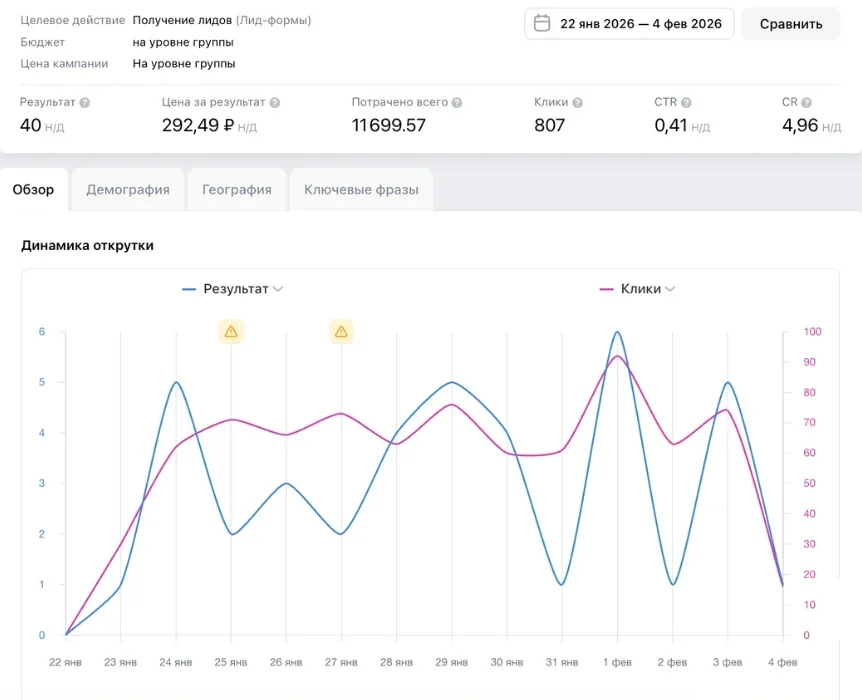Click the Сравнить button
The width and height of the screenshot is (862, 700).
pyautogui.click(x=791, y=24)
